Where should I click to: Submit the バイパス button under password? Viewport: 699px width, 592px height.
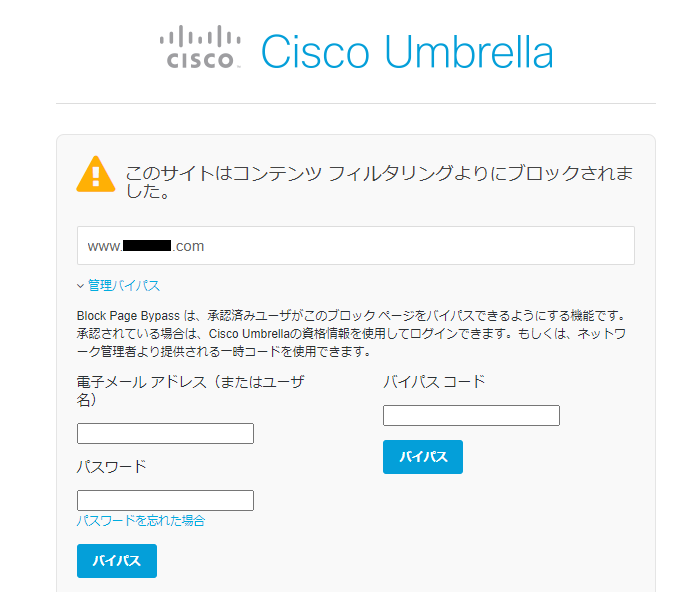click(x=117, y=561)
